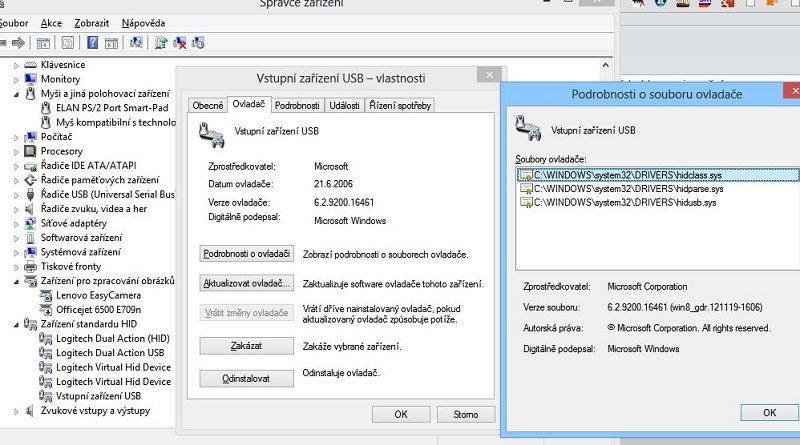800x445 pixels.
Task: Click the Tiskové fronty printer icon
Action: coord(31,266)
